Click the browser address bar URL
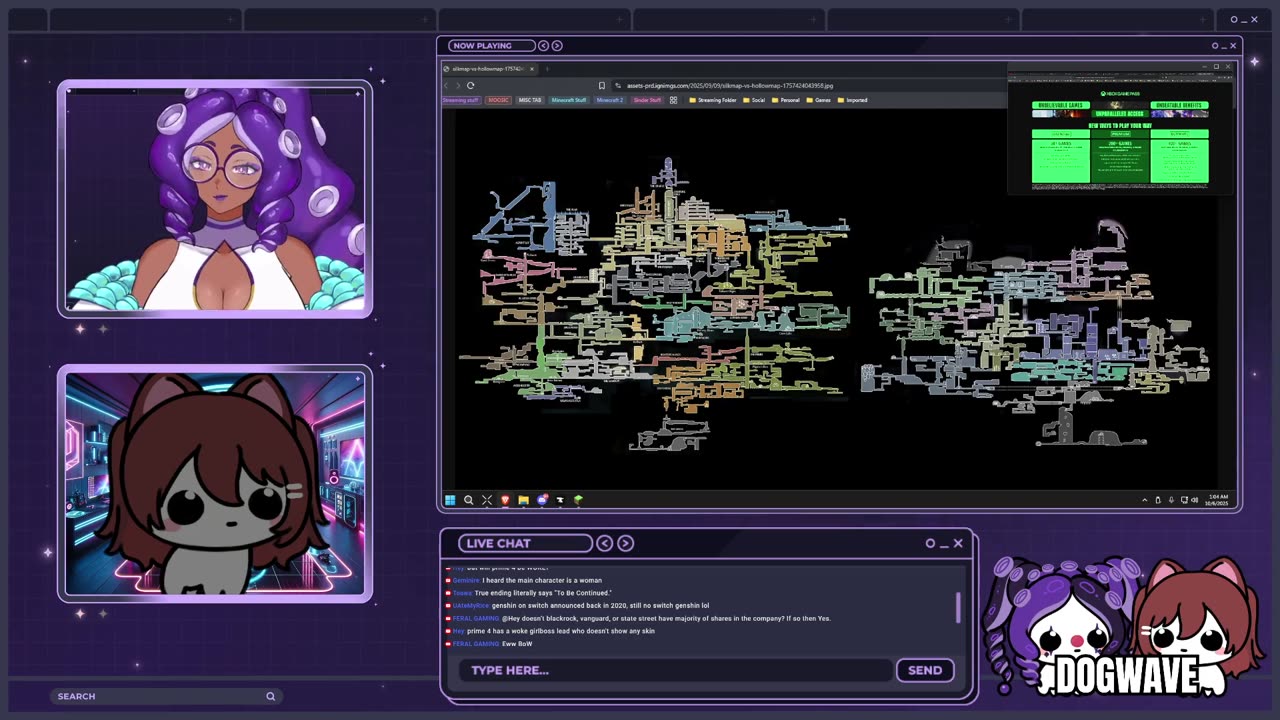This screenshot has width=1280, height=720. point(730,85)
